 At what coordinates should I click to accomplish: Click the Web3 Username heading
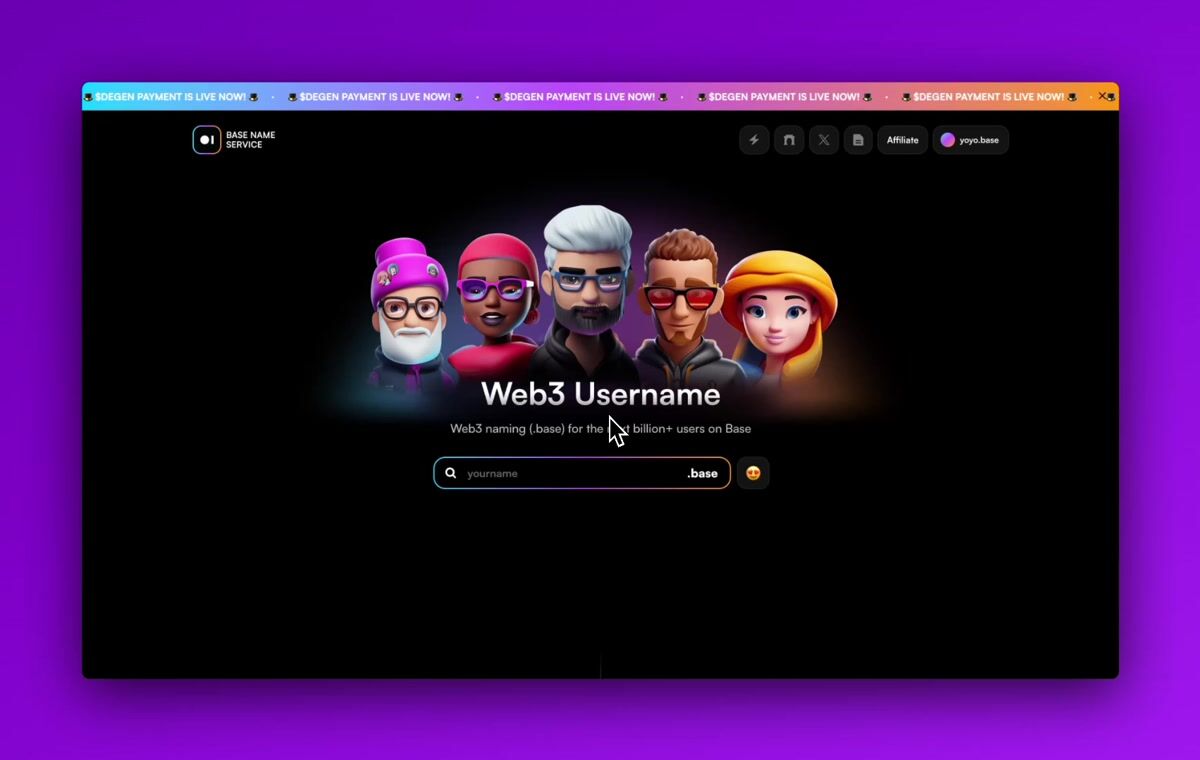(x=600, y=394)
